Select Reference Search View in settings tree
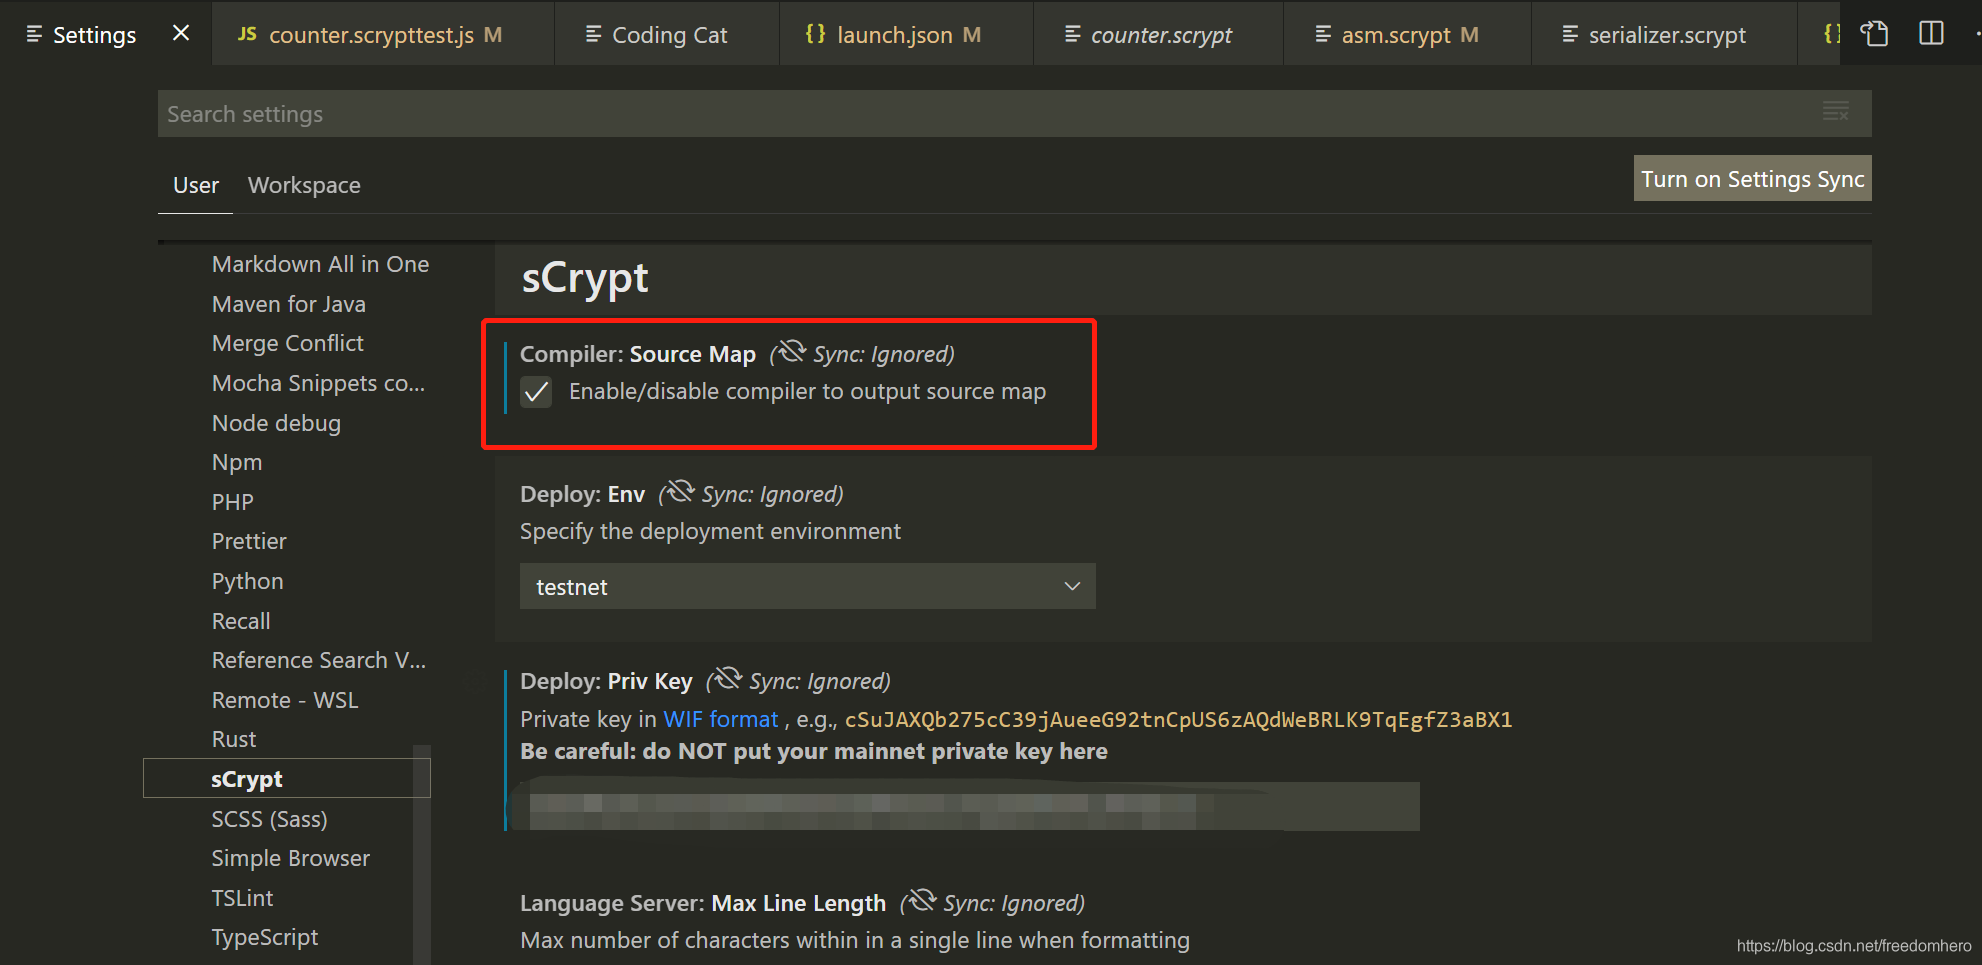 click(318, 660)
